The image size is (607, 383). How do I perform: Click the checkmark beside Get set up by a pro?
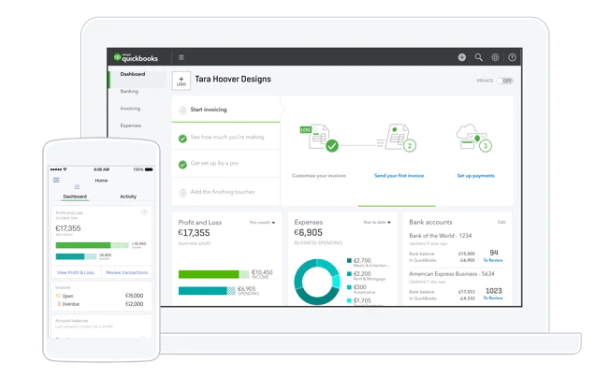(182, 165)
